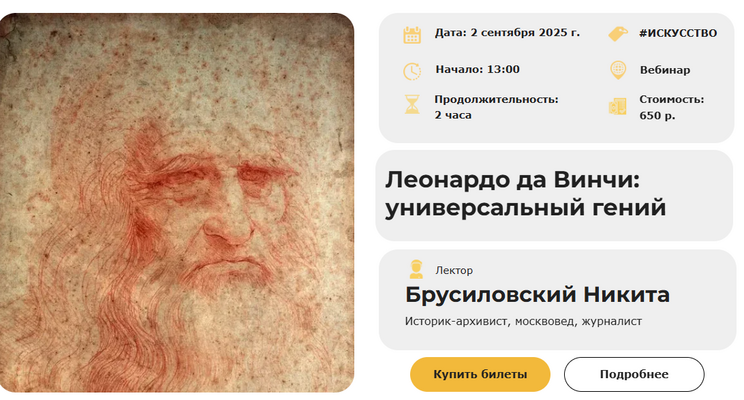Click the lecturer name Брусиловский Никита
This screenshot has height=400, width=744.
[537, 294]
